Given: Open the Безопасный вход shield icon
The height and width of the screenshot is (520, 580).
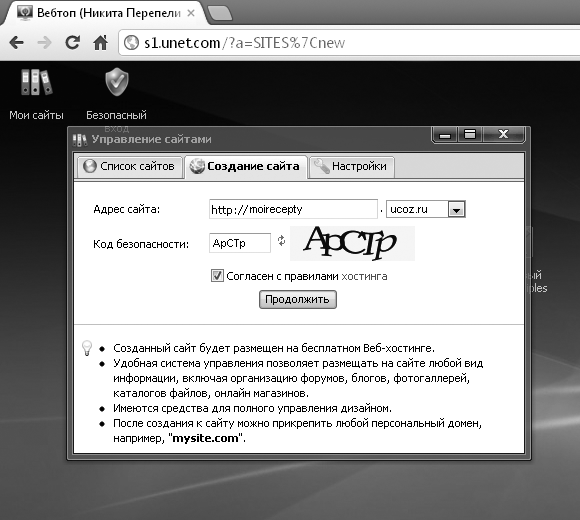Looking at the screenshot, I should coord(117,82).
